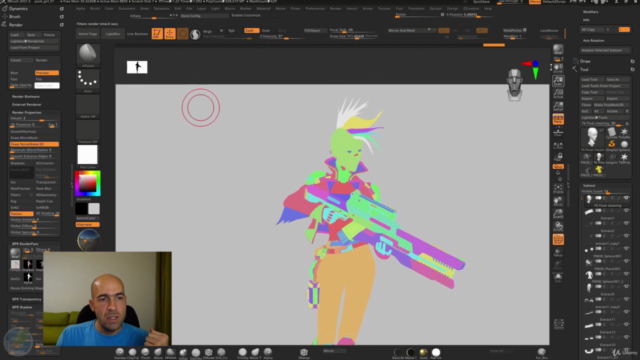Collapse the Tool palette on right
The width and height of the screenshot is (640, 360).
click(x=584, y=69)
